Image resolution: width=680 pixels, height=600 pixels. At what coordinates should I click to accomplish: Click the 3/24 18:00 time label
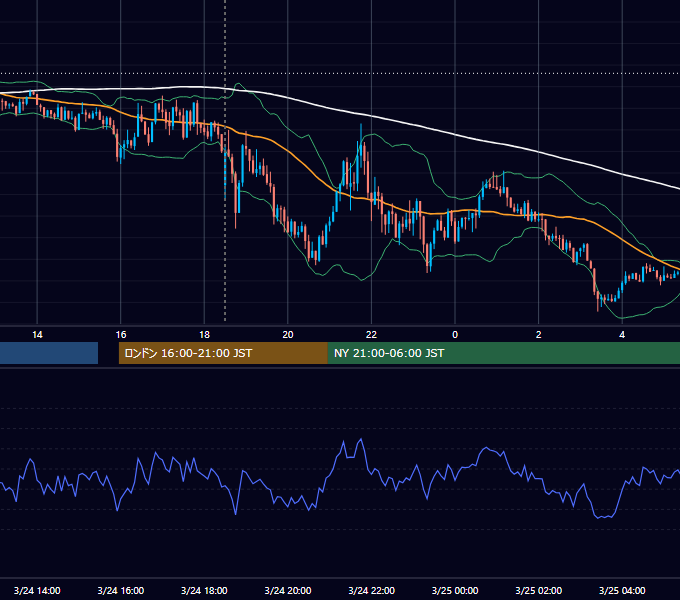(204, 590)
